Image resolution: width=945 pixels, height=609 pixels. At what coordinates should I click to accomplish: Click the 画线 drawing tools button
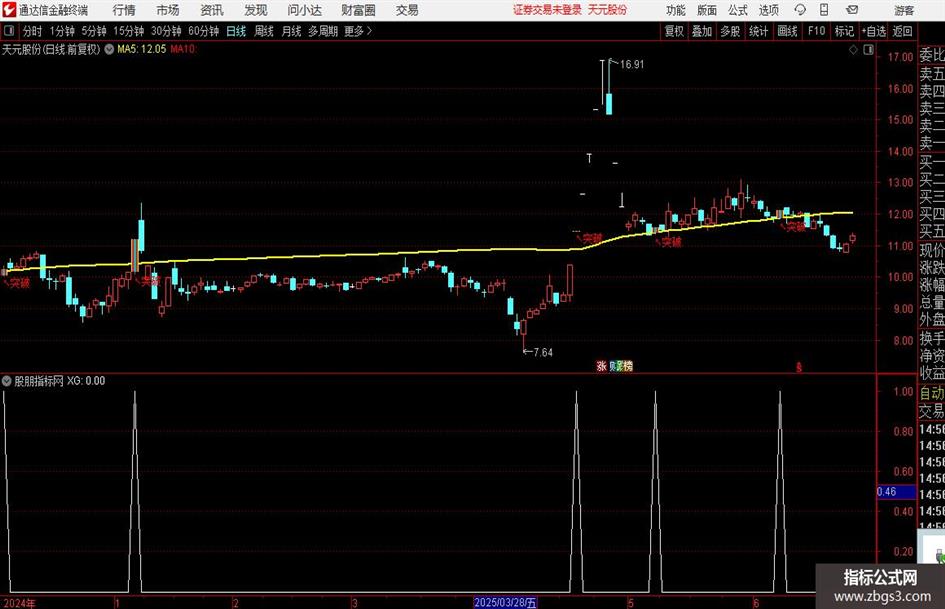coord(788,31)
